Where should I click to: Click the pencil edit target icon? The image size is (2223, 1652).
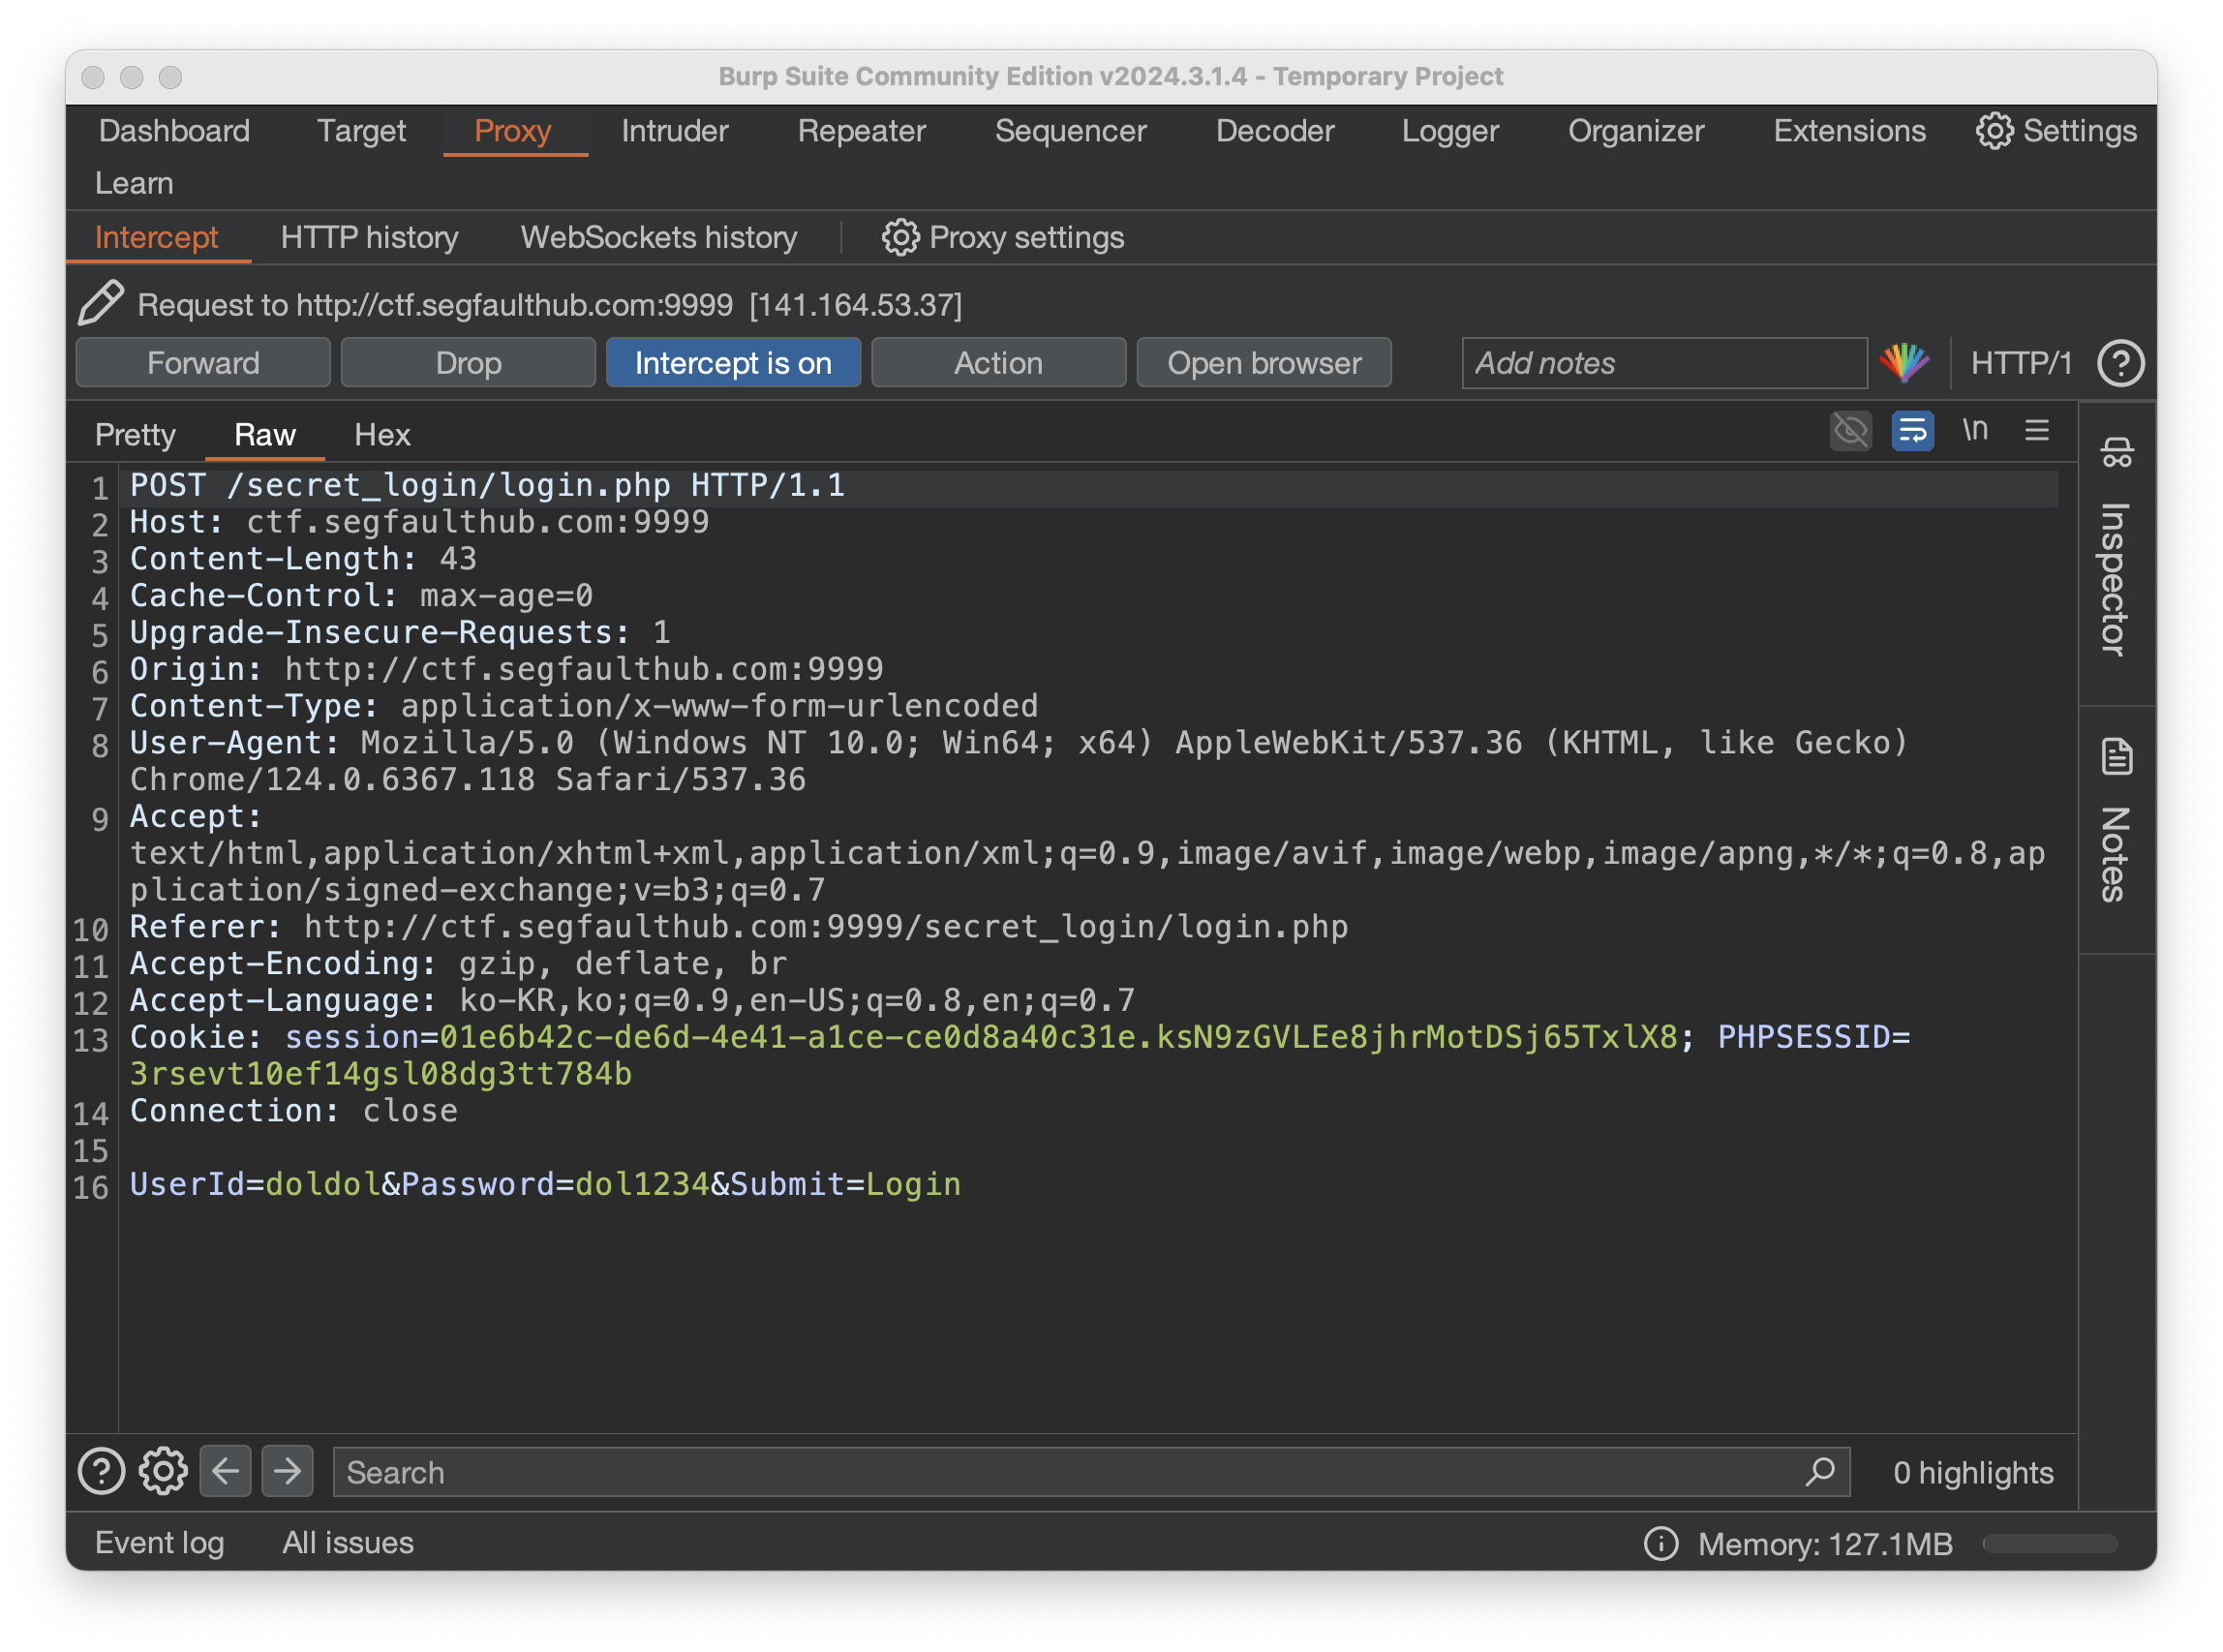[100, 303]
